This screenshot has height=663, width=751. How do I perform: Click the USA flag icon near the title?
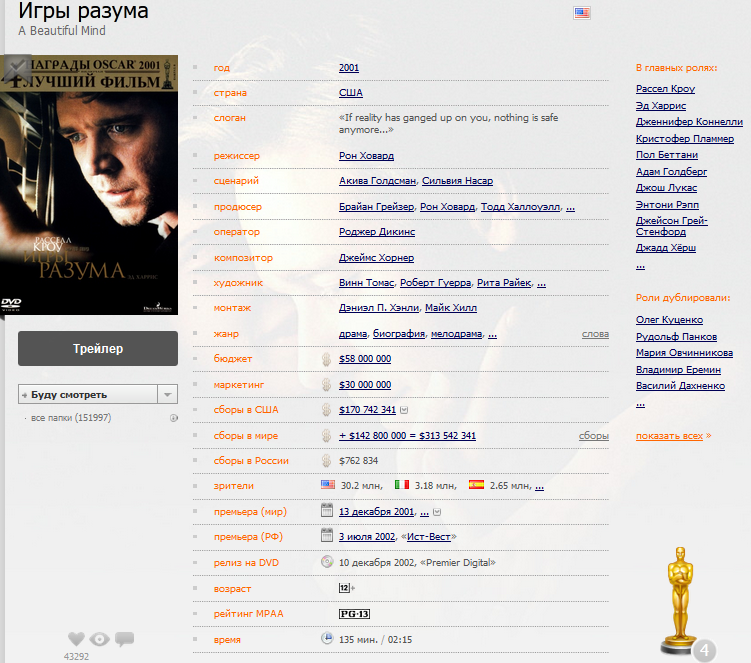pyautogui.click(x=581, y=13)
